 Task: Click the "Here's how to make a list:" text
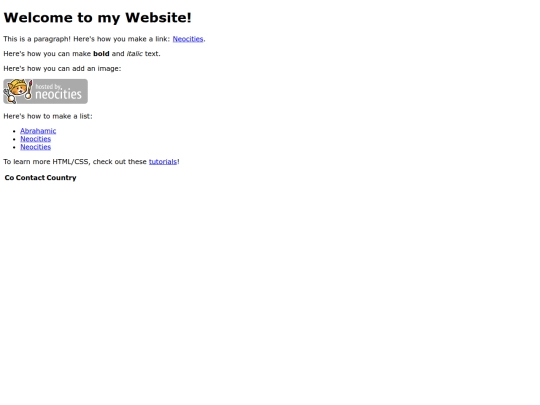48,116
